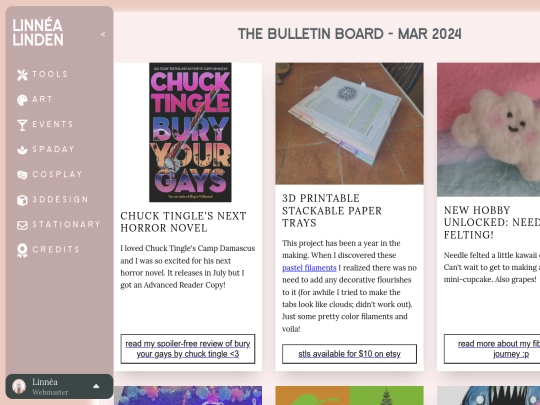Click the Stationary envelope icon
The image size is (540, 405).
click(22, 225)
